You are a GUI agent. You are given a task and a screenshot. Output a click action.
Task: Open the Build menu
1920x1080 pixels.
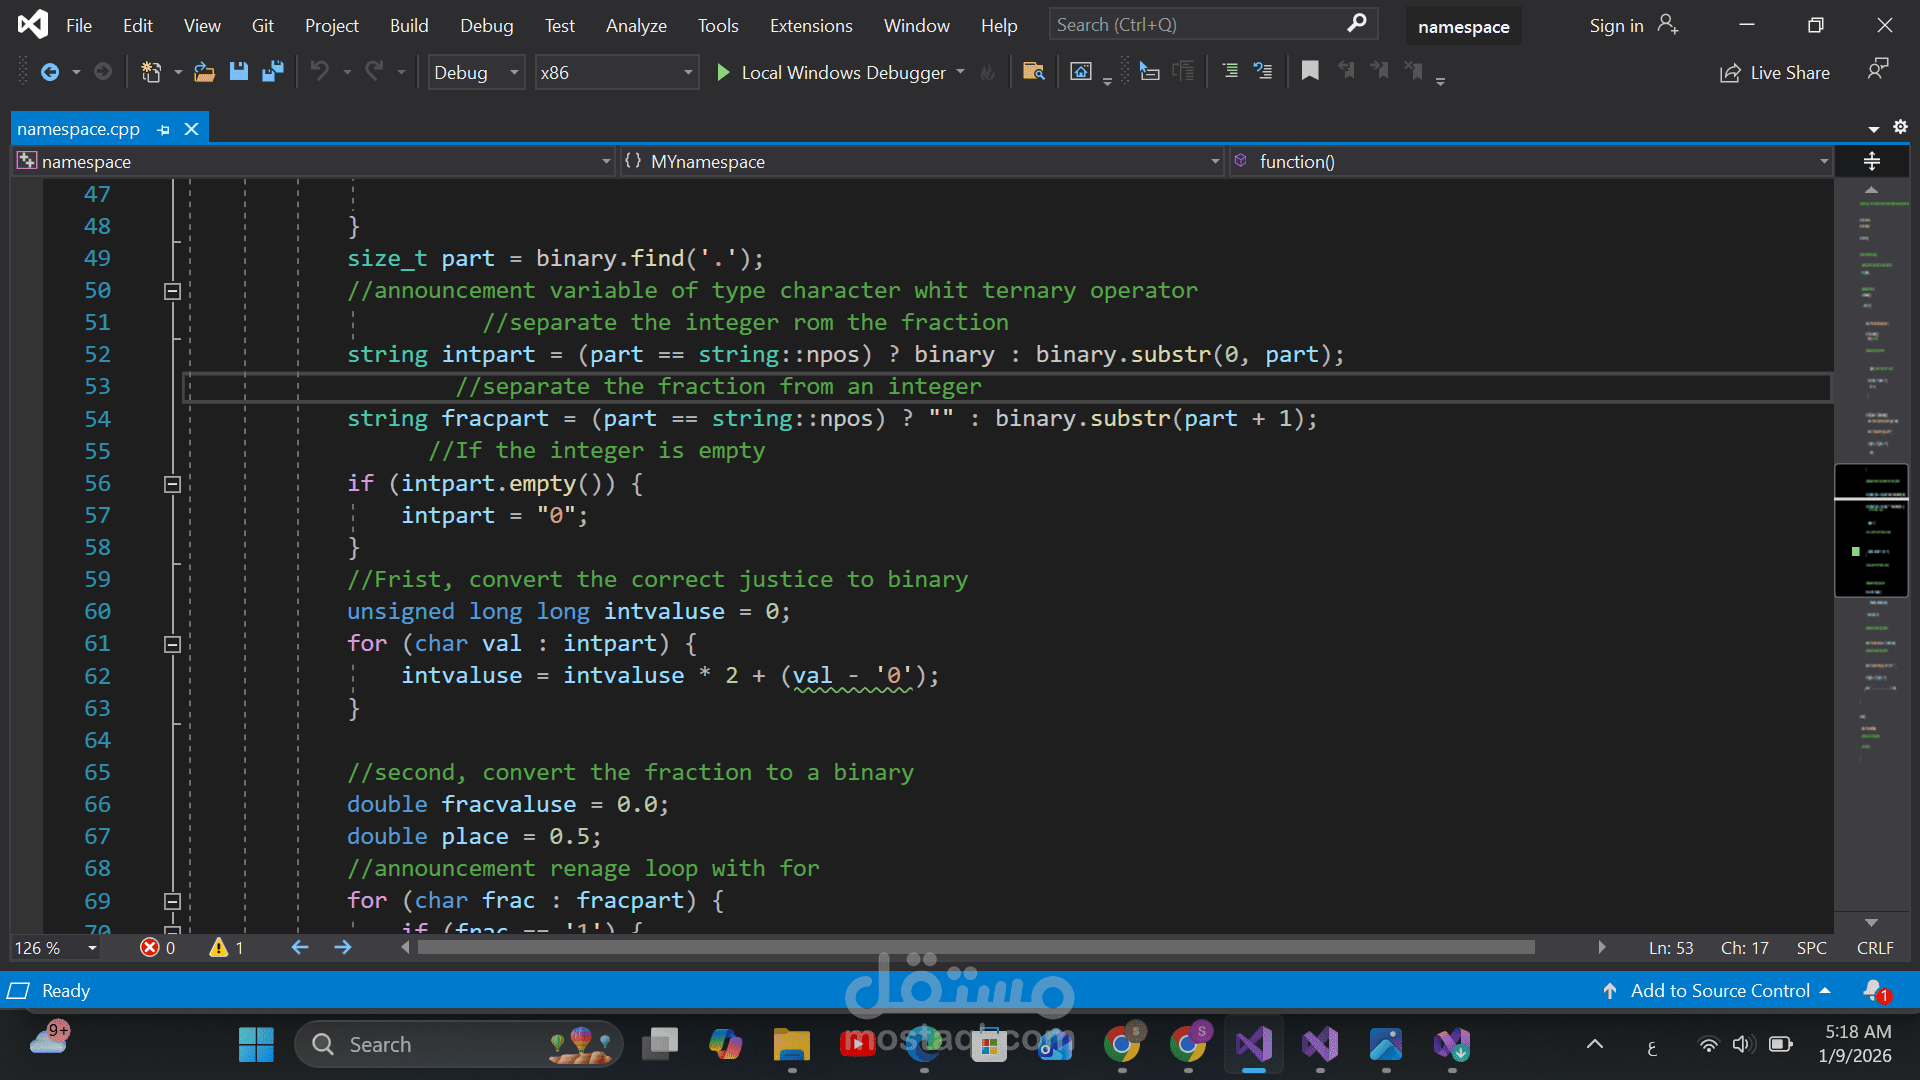[409, 26]
